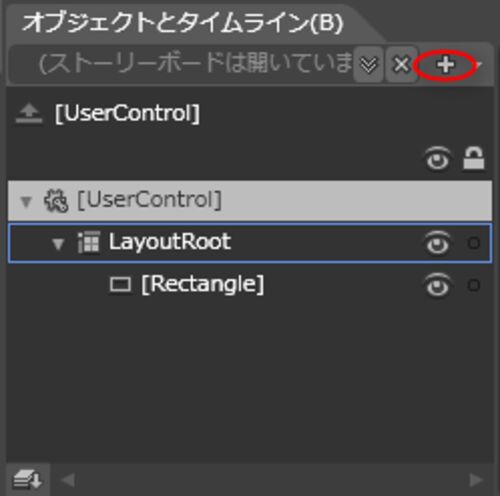Image resolution: width=500 pixels, height=496 pixels.
Task: Click the scope up arrow icon
Action: (29, 114)
